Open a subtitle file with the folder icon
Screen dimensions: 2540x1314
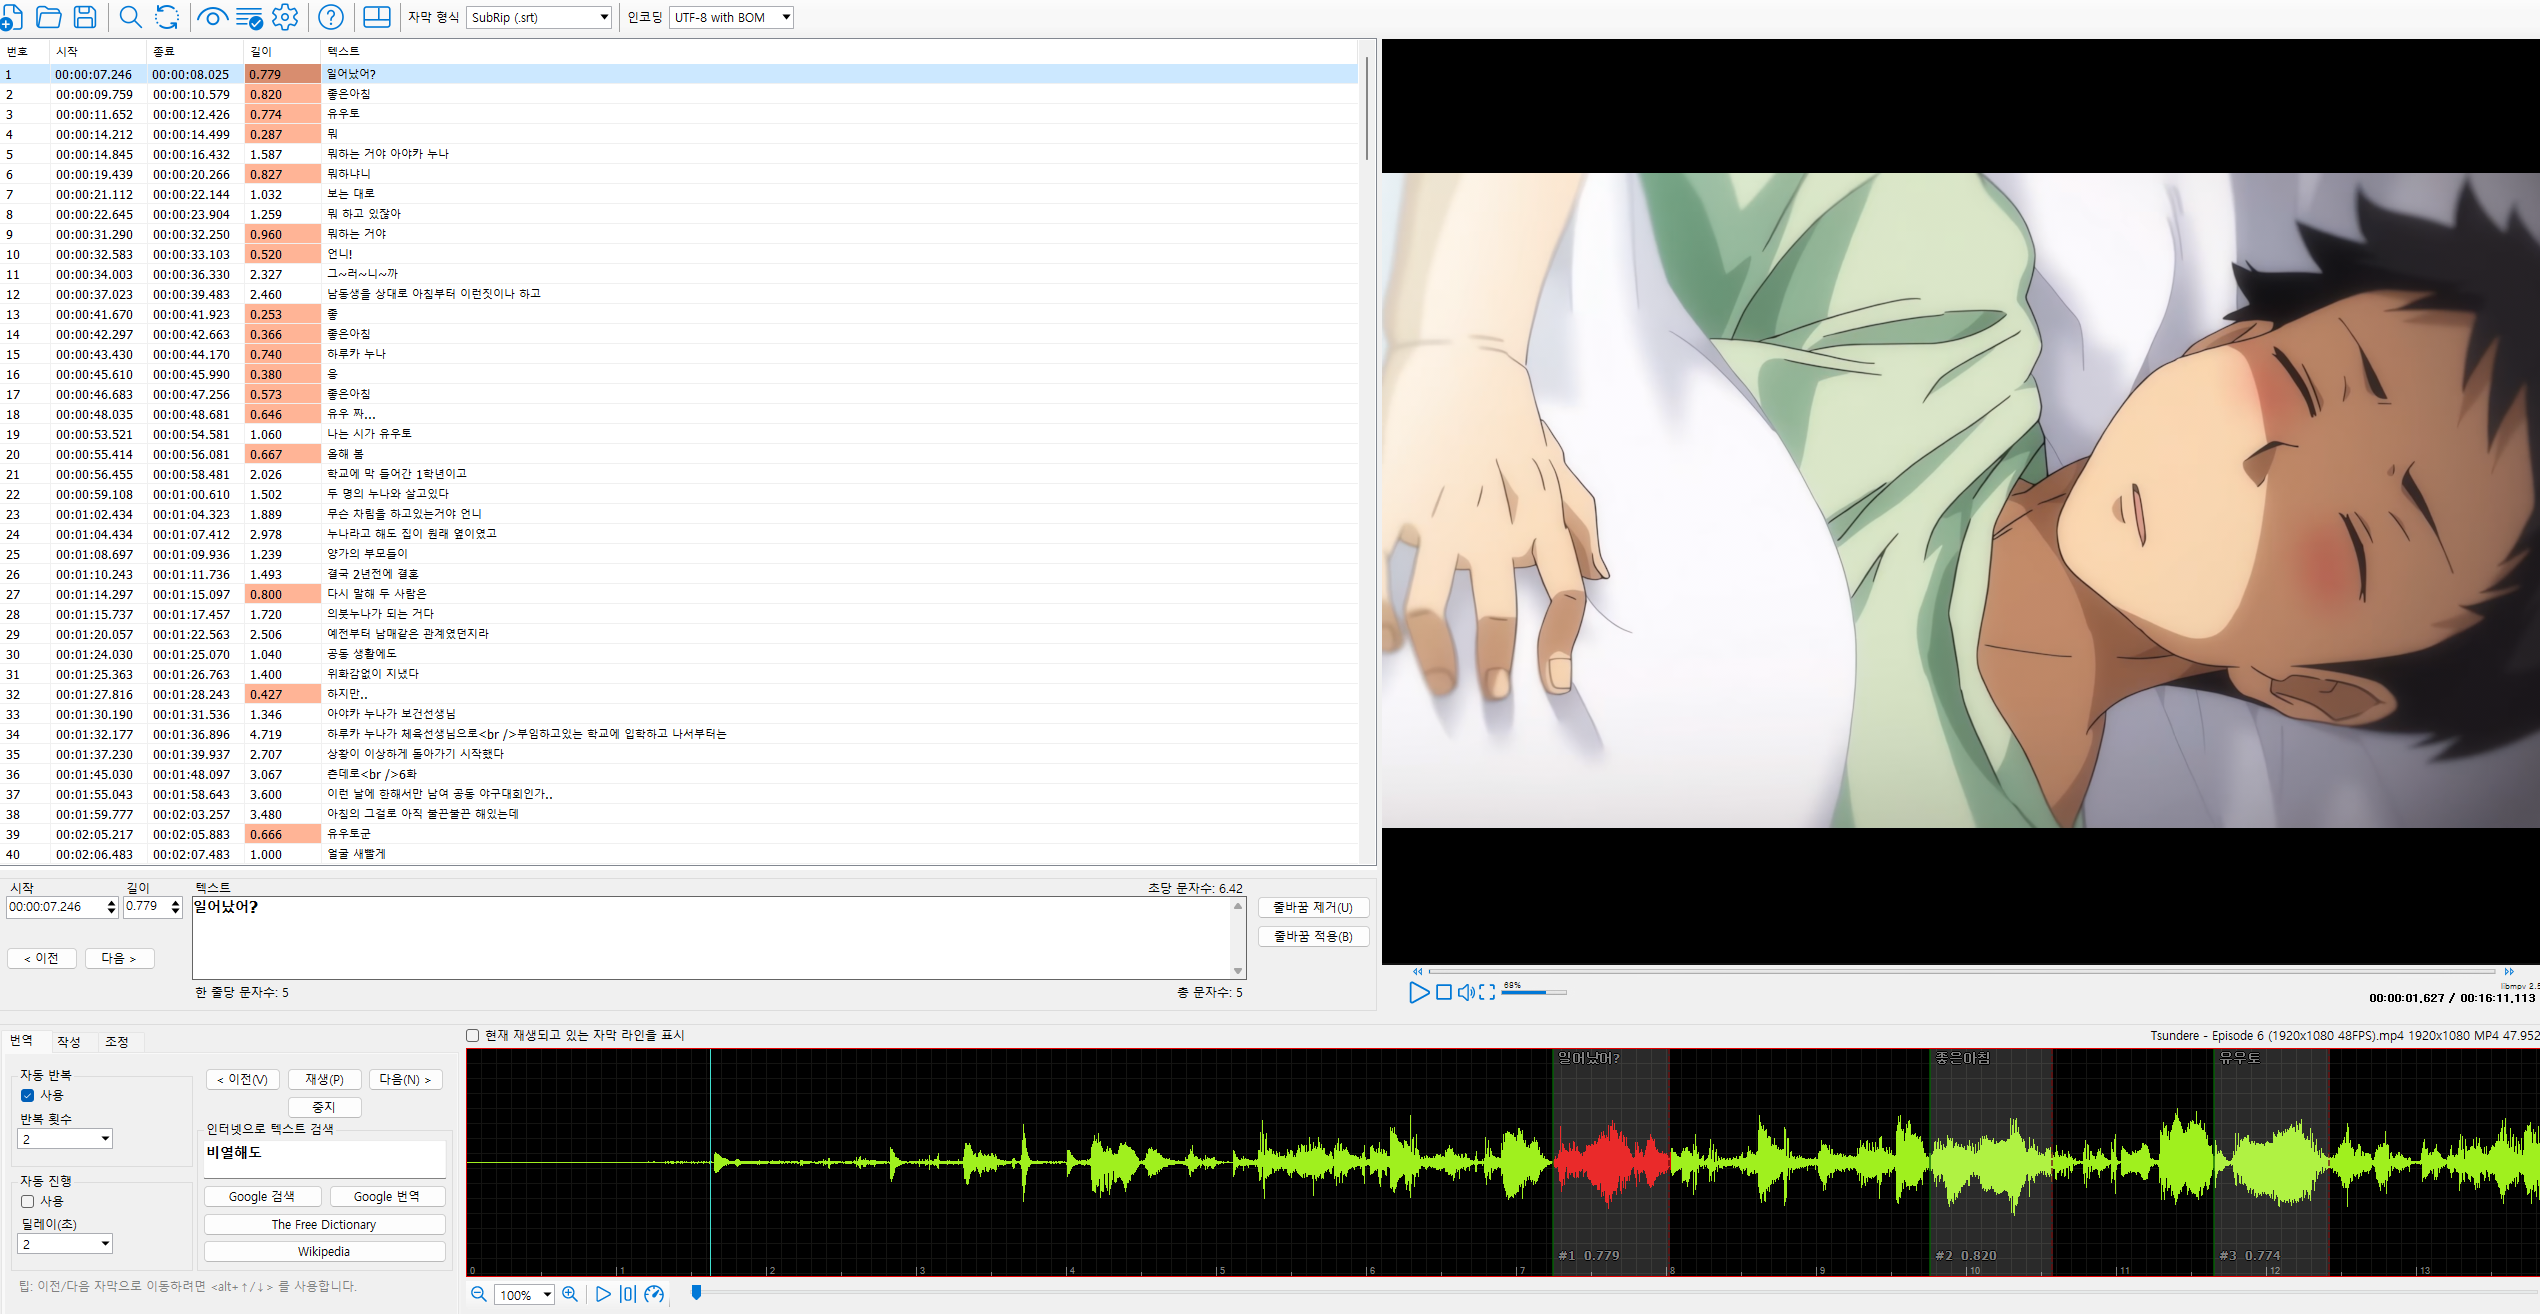[x=48, y=17]
